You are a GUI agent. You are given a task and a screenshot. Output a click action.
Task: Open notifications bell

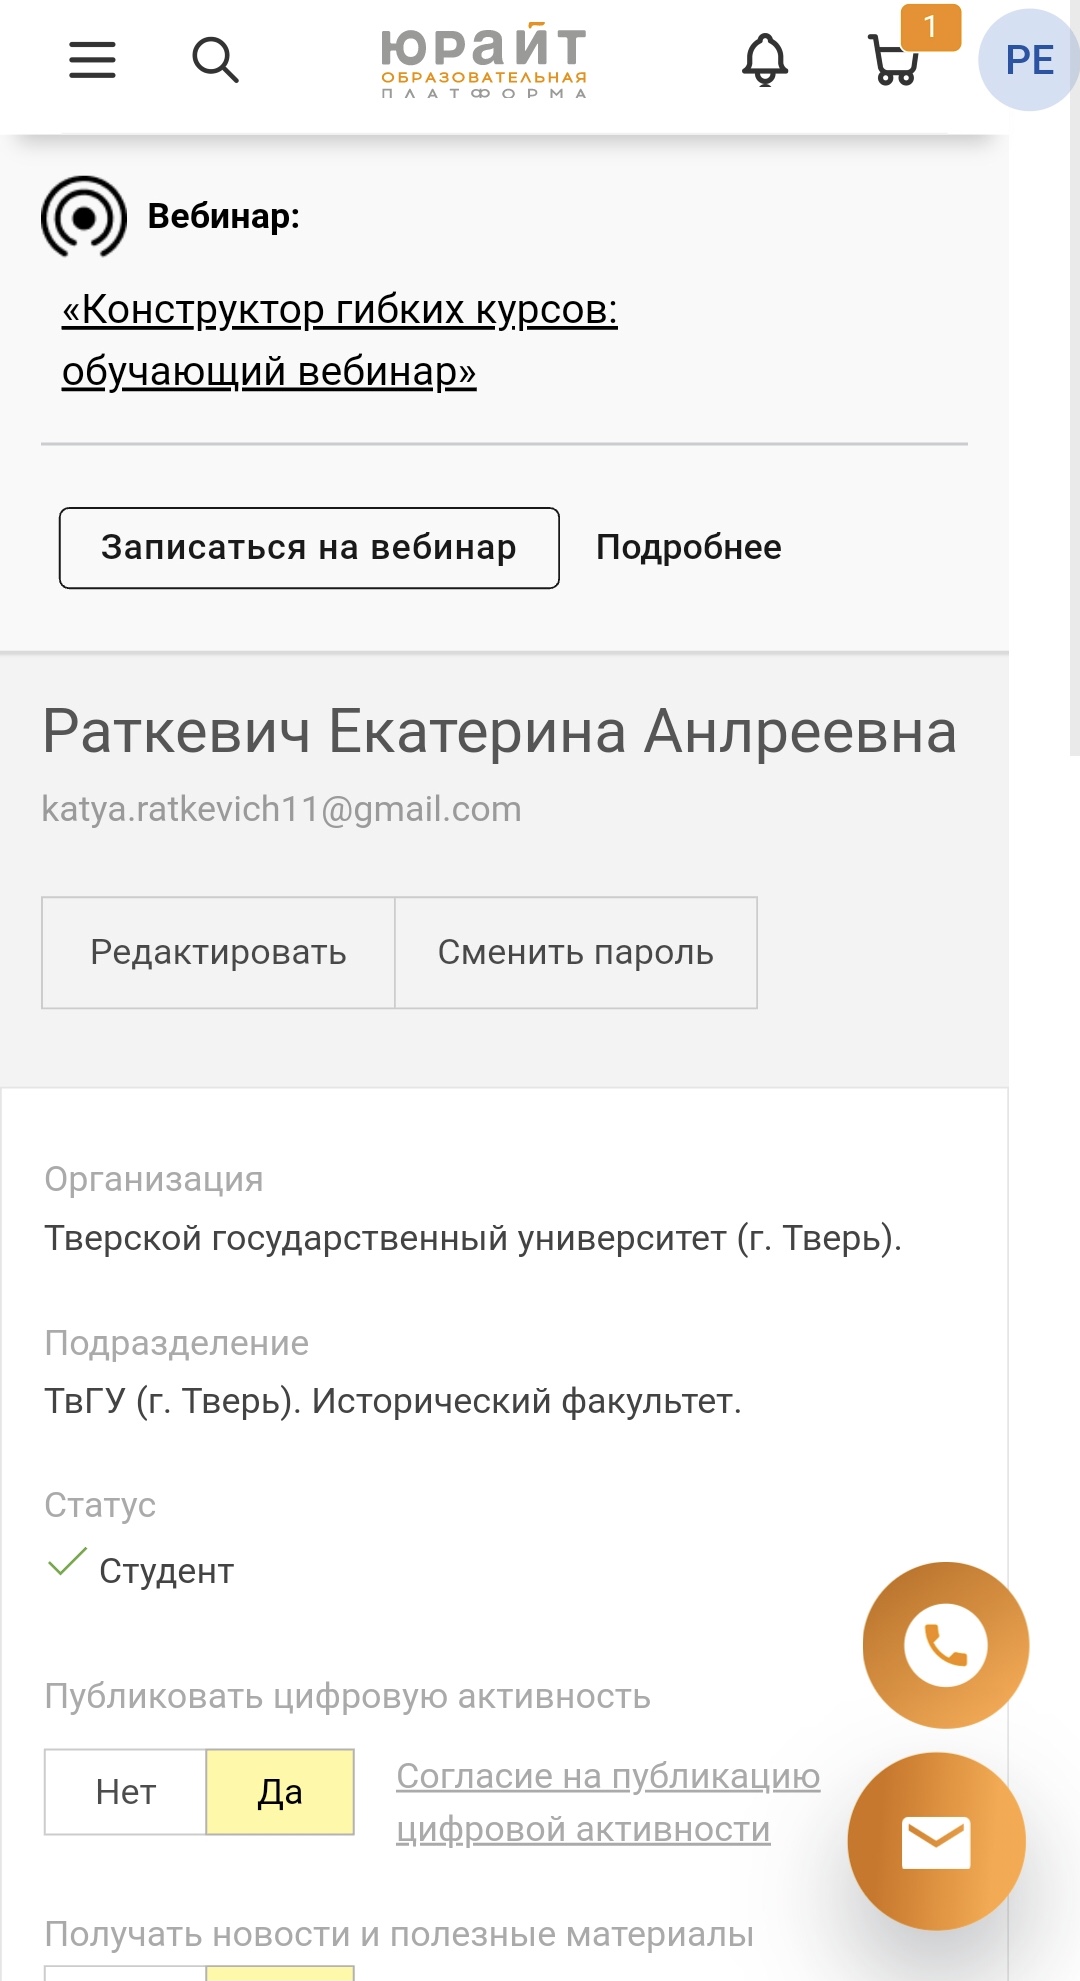pyautogui.click(x=765, y=60)
